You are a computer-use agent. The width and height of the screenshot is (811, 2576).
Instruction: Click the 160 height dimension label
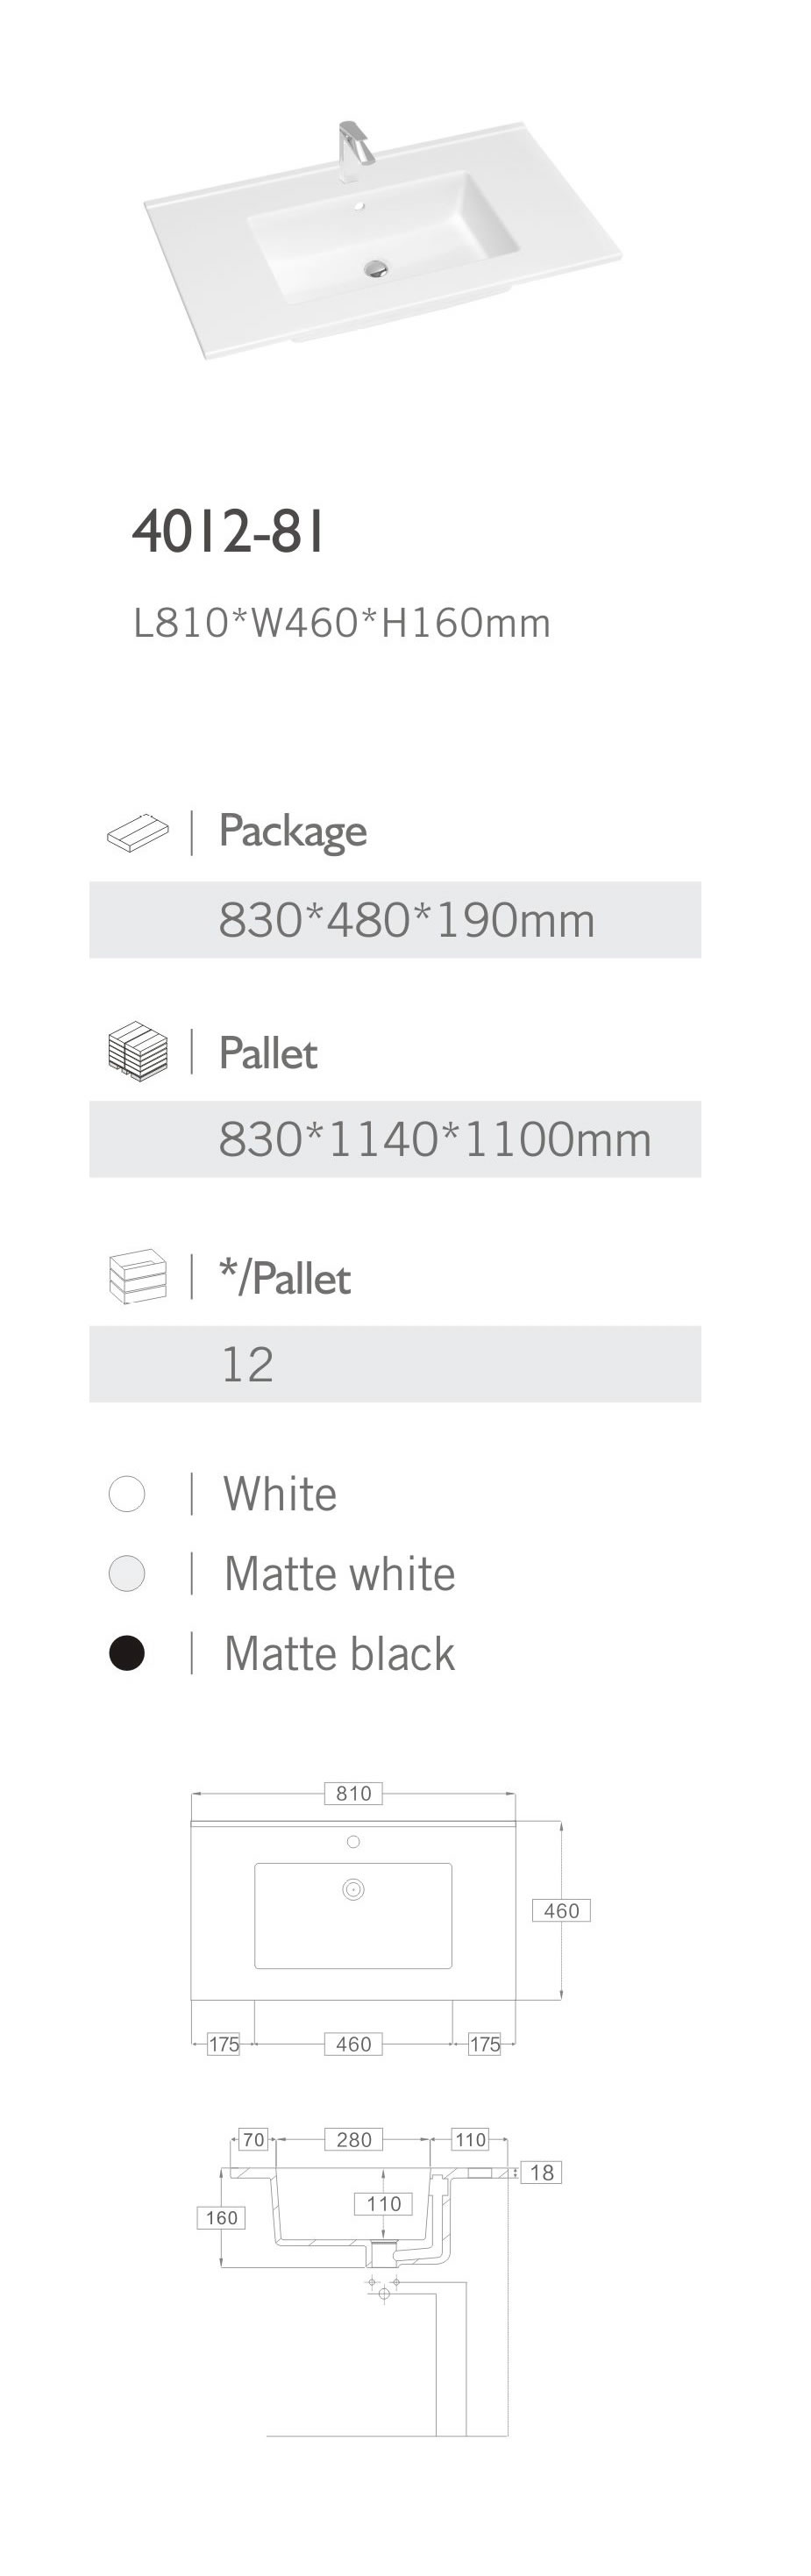click(x=221, y=2217)
